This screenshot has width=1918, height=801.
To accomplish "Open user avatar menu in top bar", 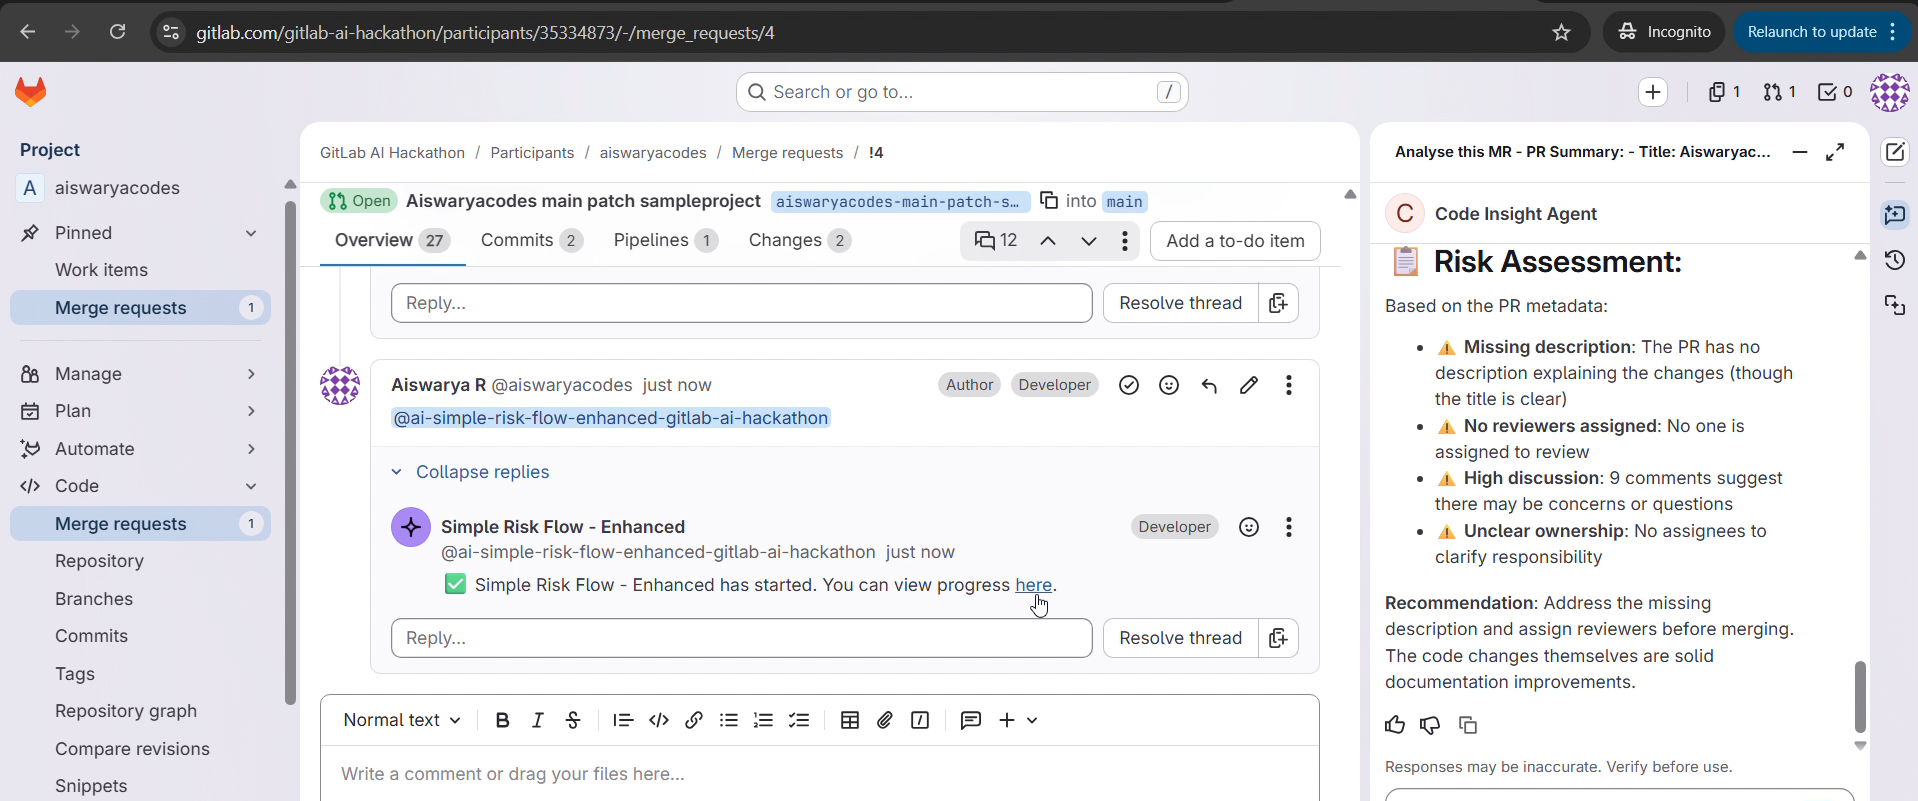I will [x=1889, y=92].
